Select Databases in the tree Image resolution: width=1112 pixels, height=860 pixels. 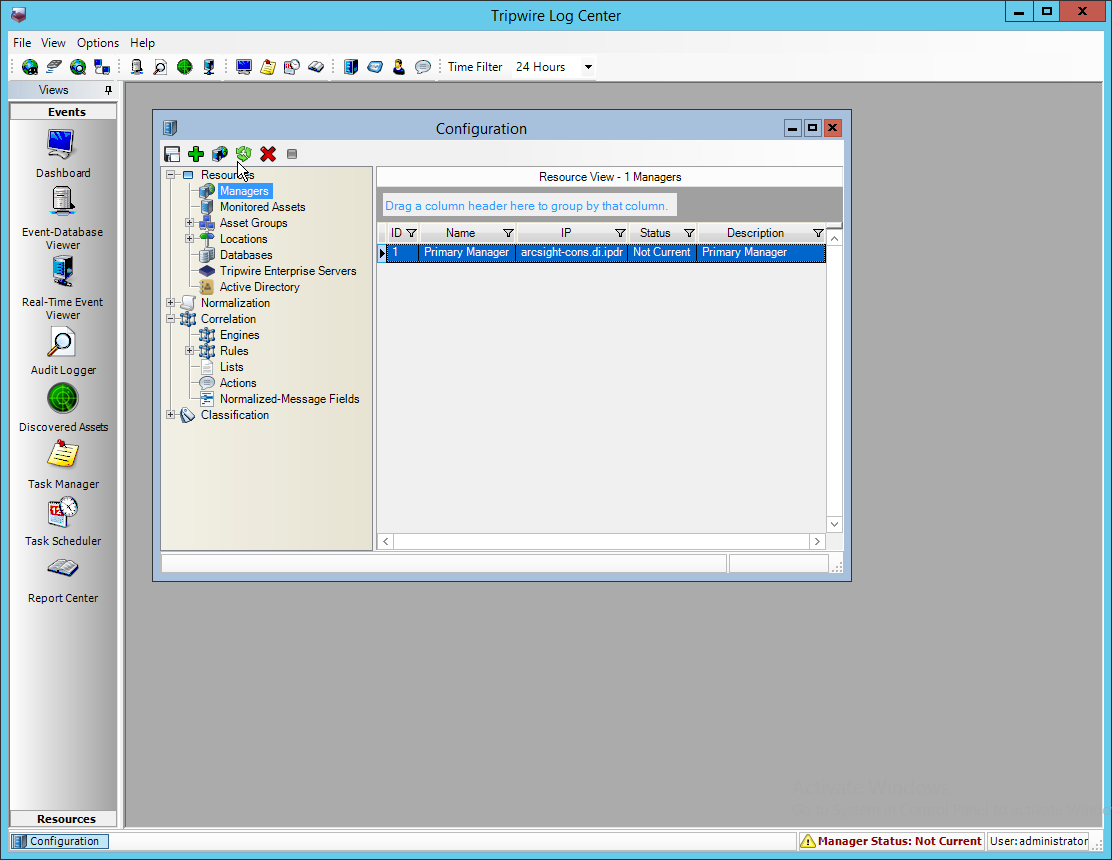tap(246, 255)
